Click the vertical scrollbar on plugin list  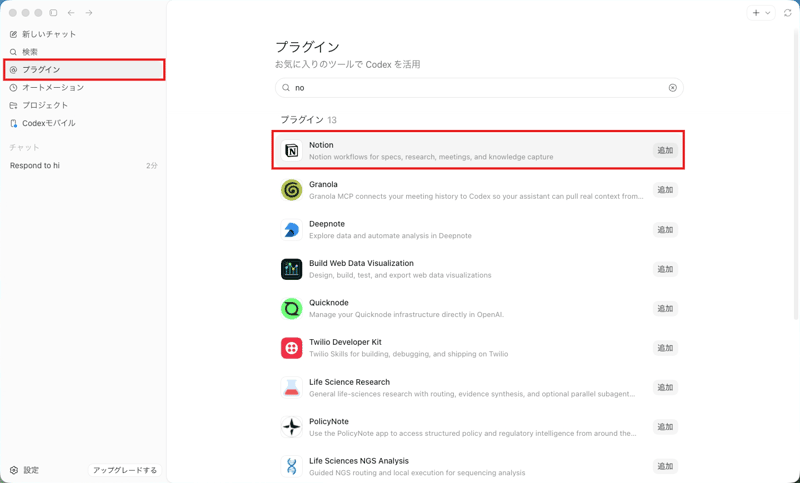tap(796, 173)
